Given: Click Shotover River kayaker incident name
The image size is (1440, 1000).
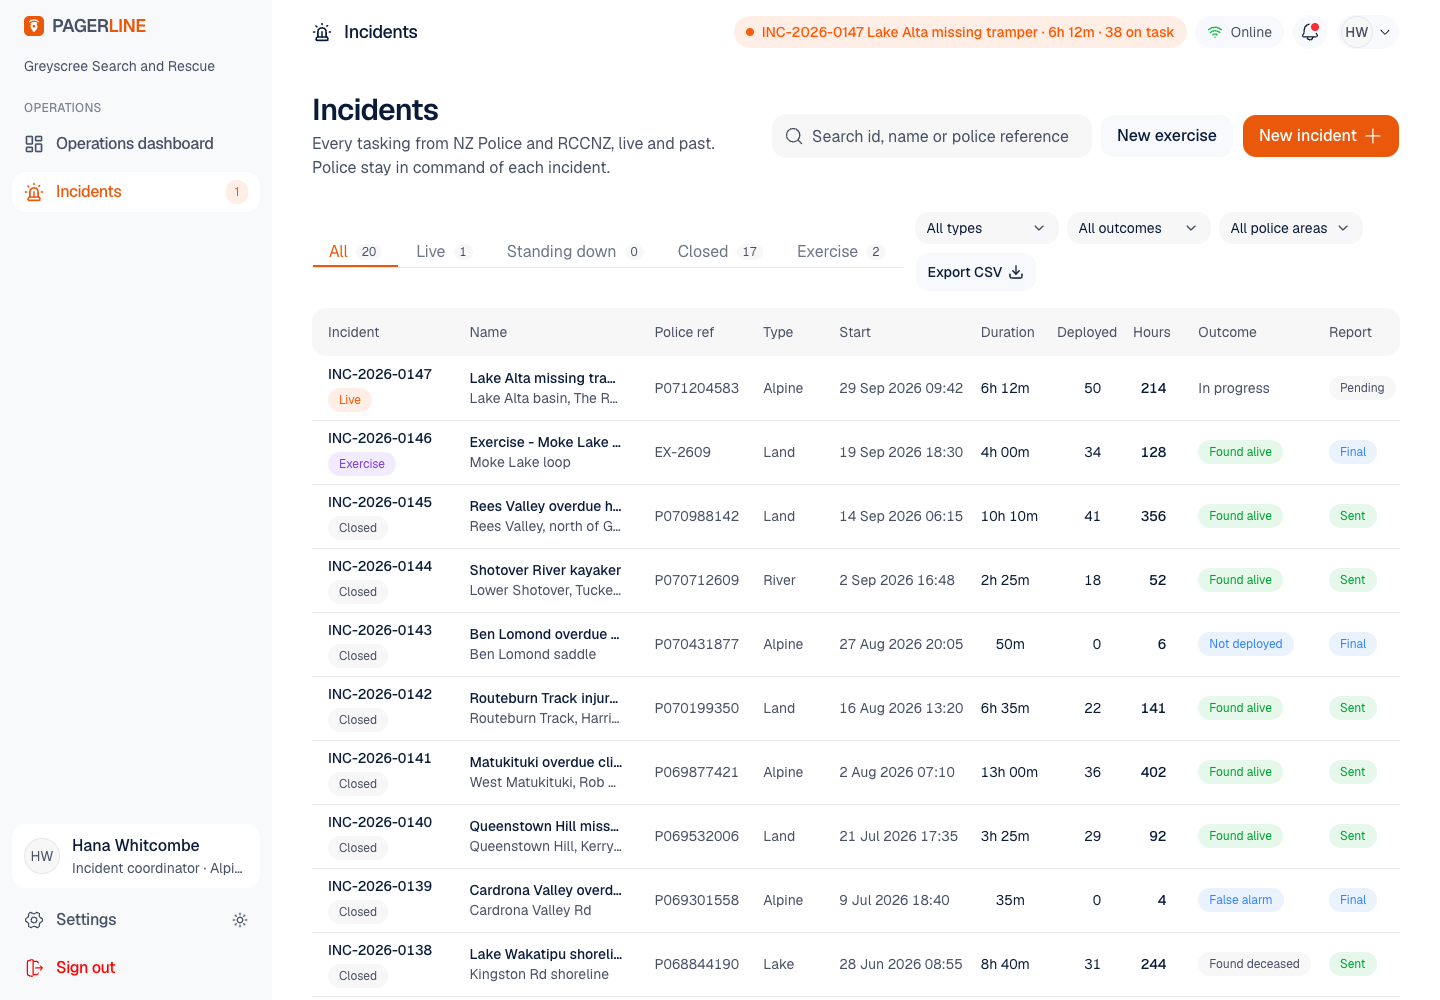Looking at the screenshot, I should (545, 570).
